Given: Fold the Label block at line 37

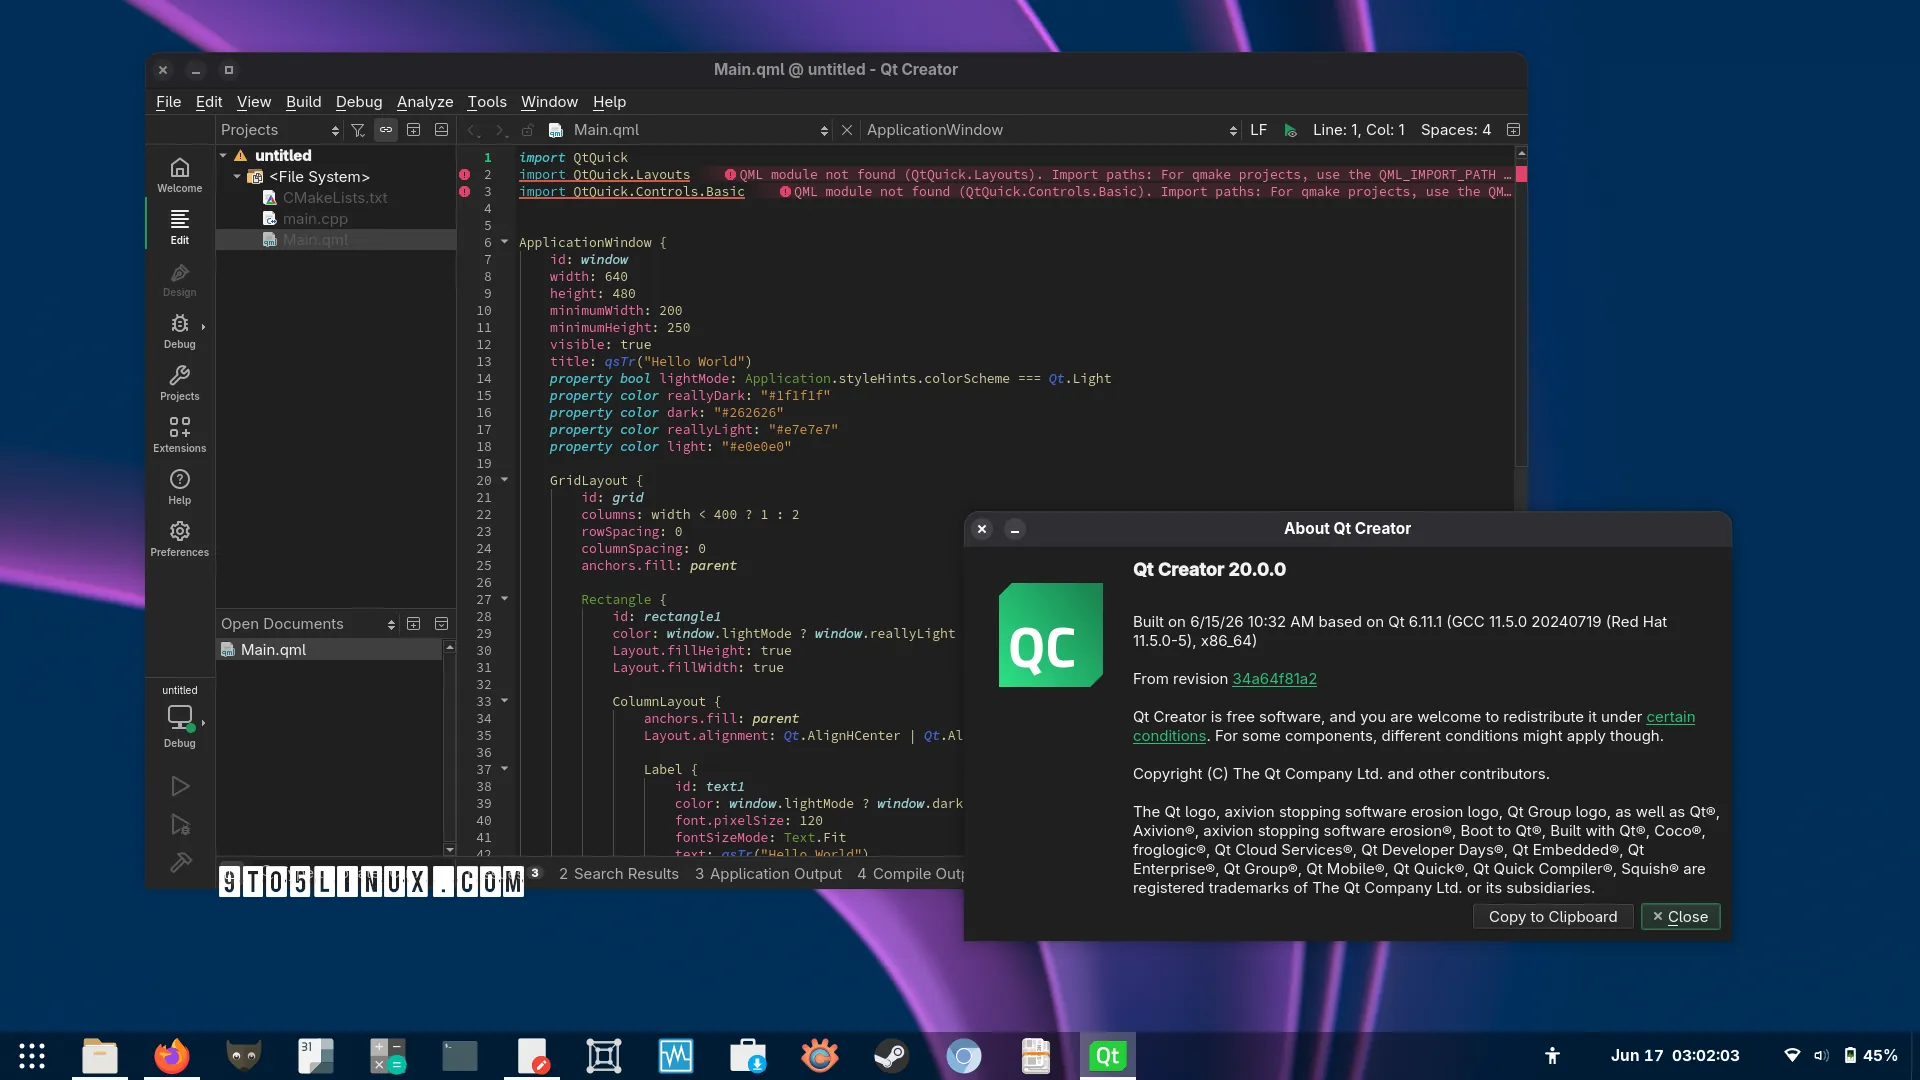Looking at the screenshot, I should point(504,769).
